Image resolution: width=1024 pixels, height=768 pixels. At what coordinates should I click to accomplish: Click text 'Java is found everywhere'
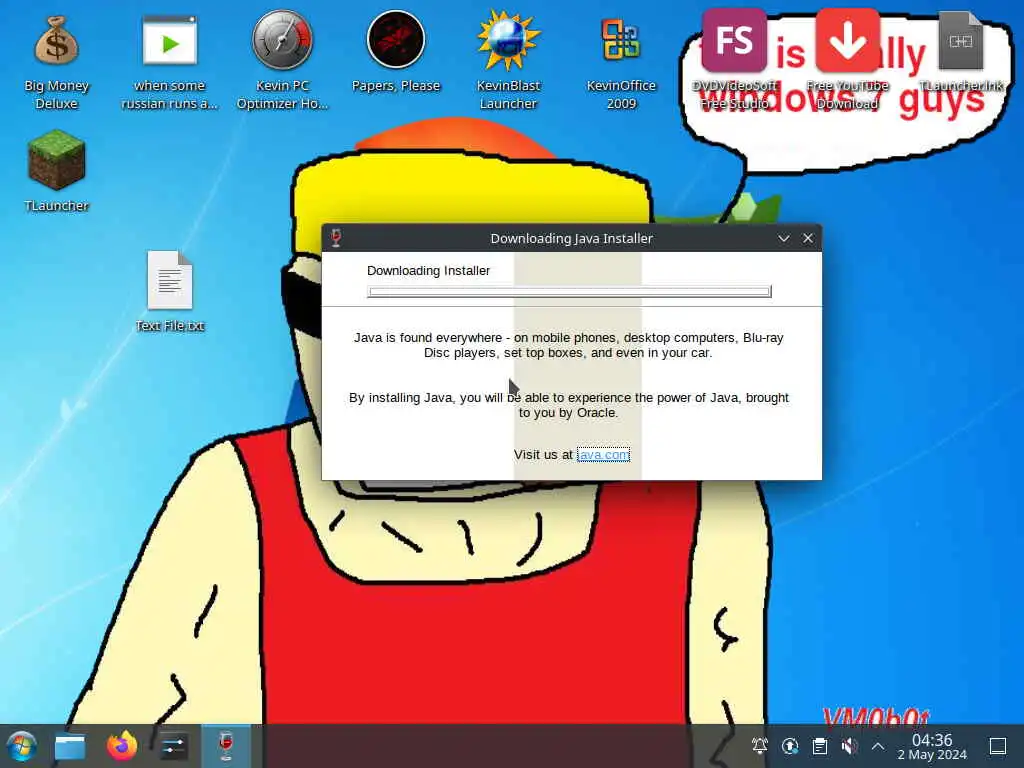point(428,338)
